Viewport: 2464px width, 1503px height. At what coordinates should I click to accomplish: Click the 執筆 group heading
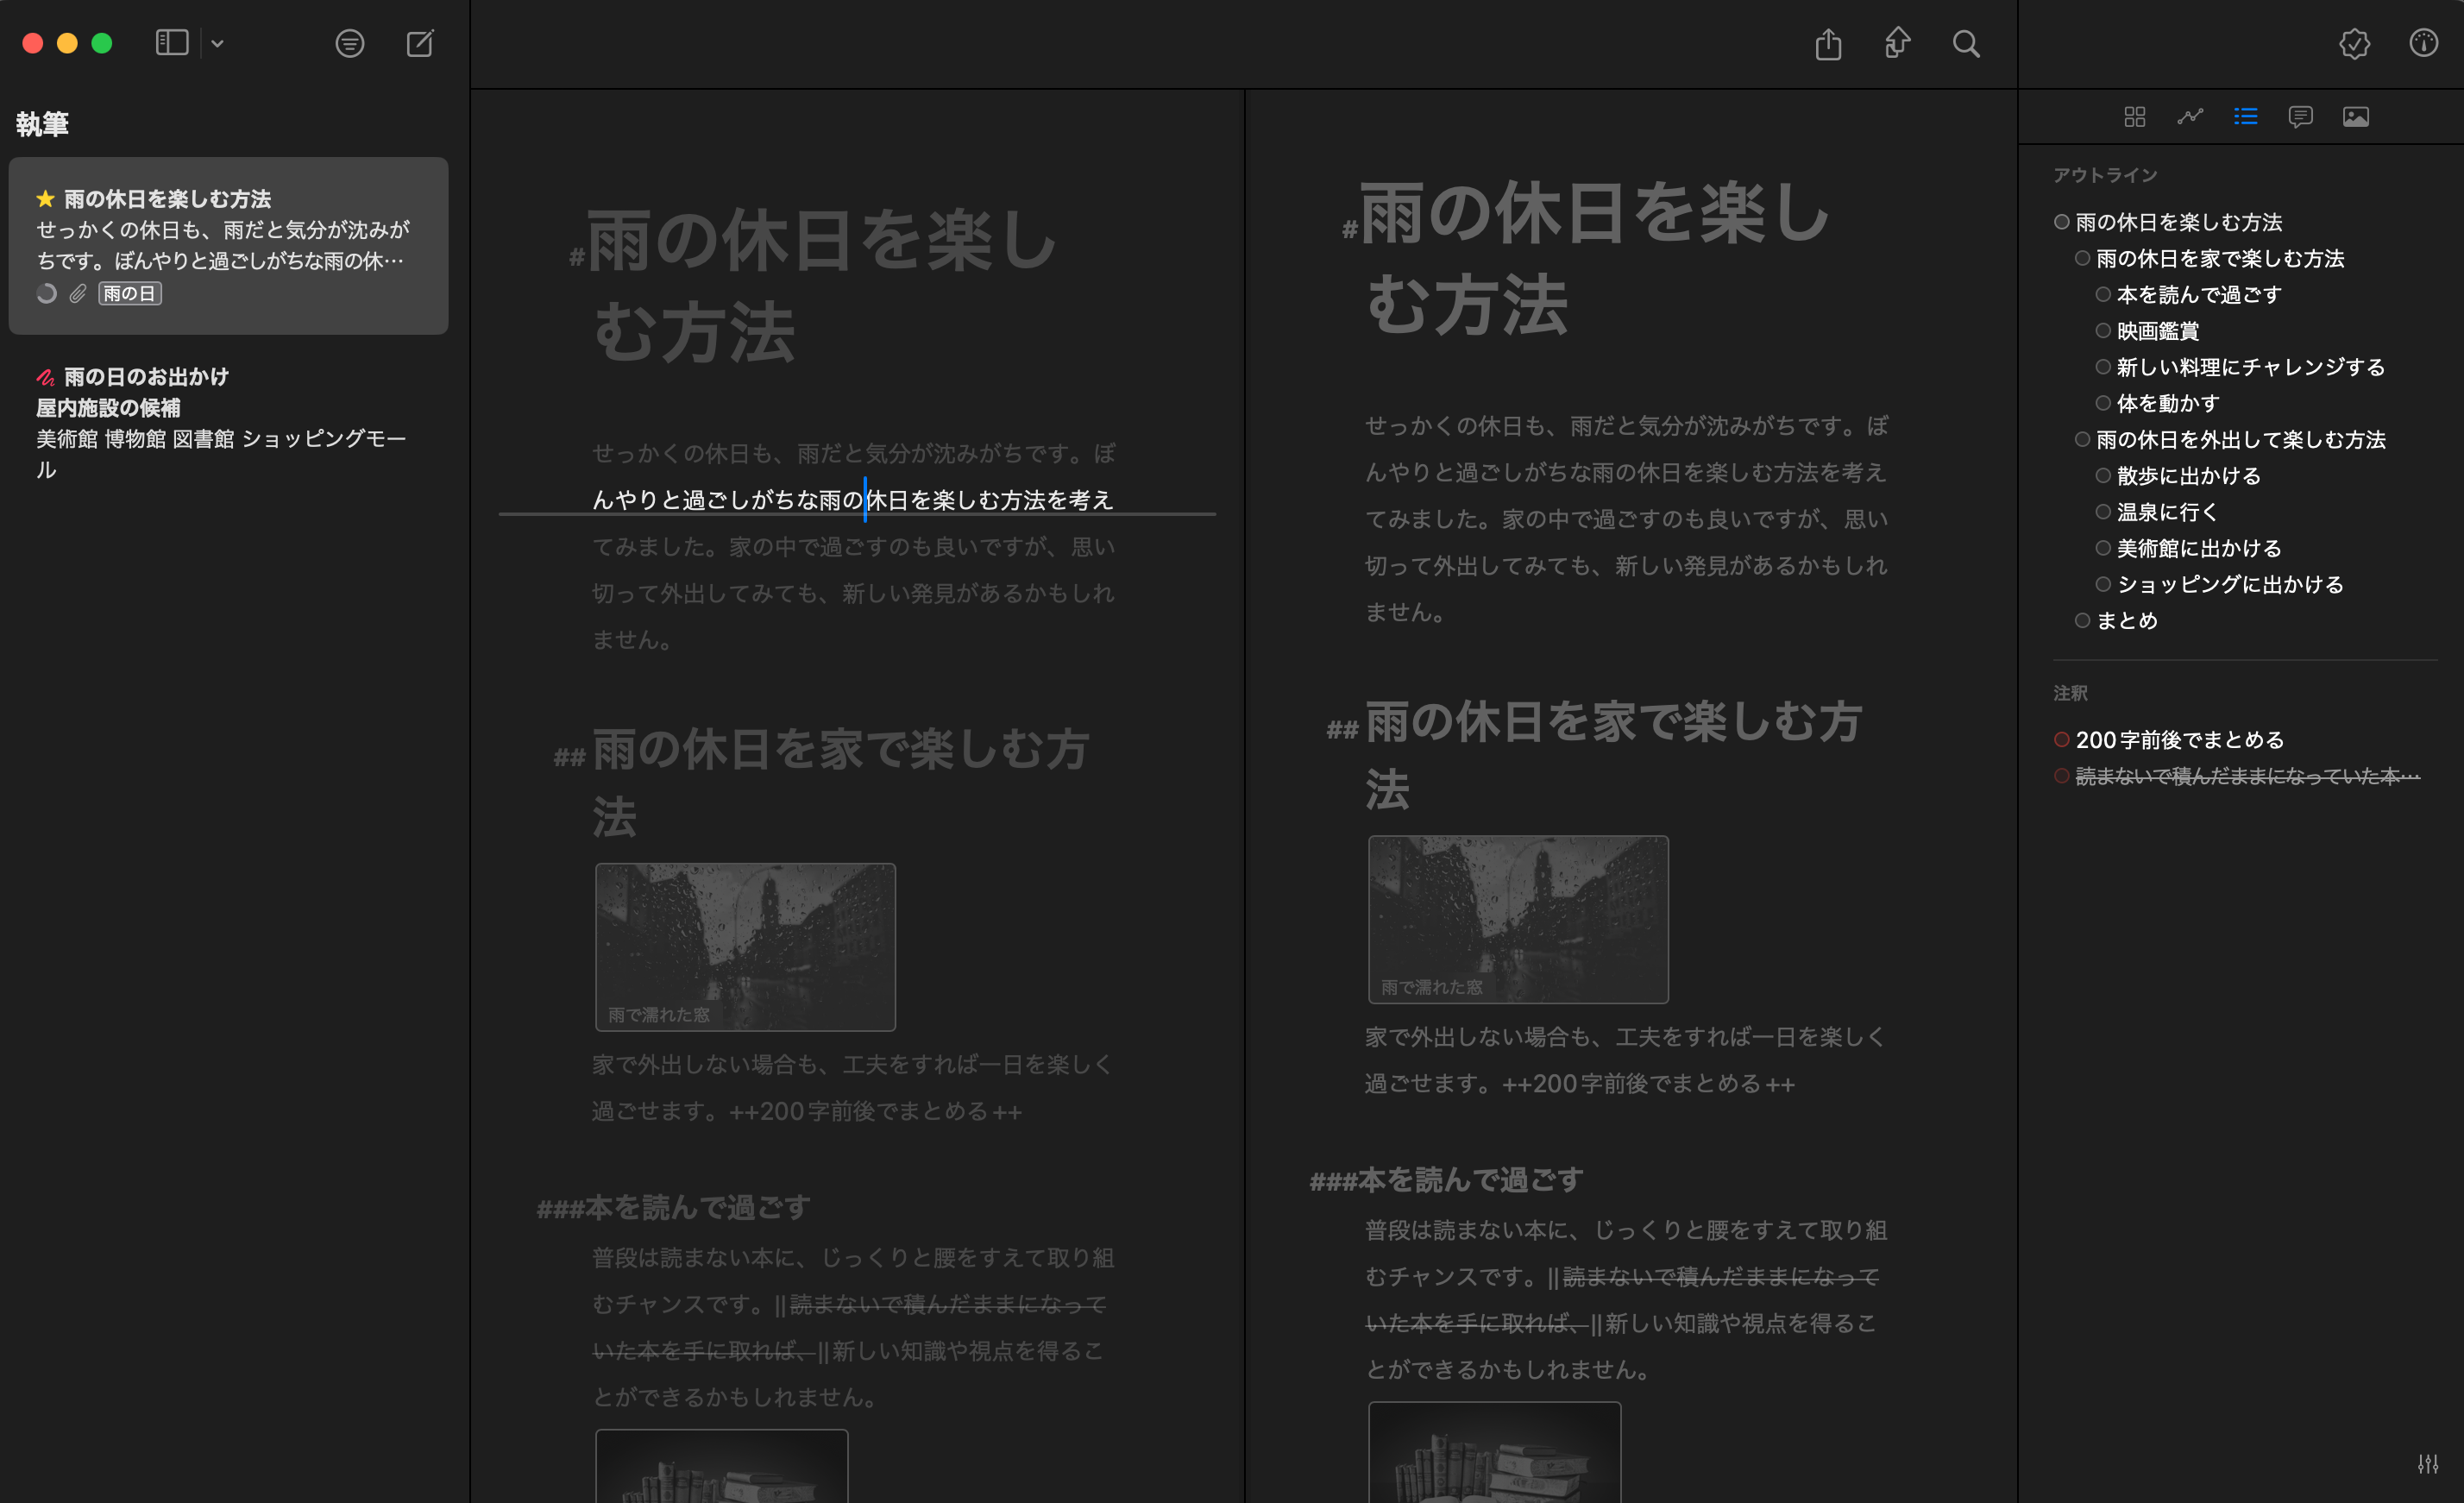[x=42, y=124]
